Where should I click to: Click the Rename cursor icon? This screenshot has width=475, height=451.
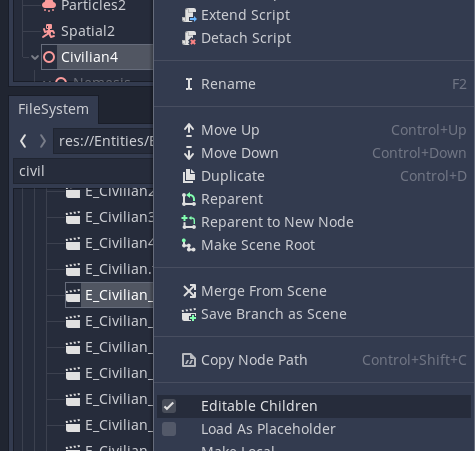tap(189, 84)
